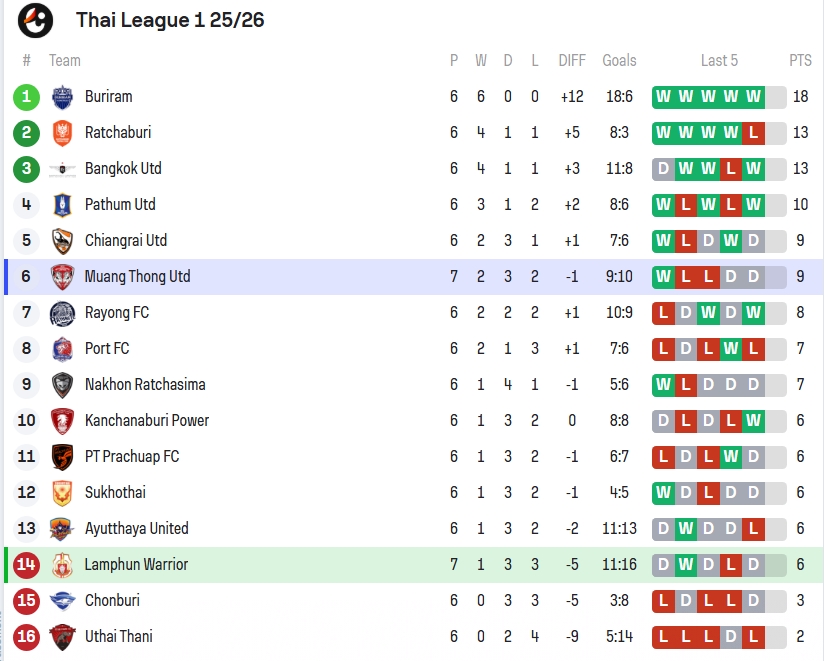Click the Port FC club crest

(62, 349)
